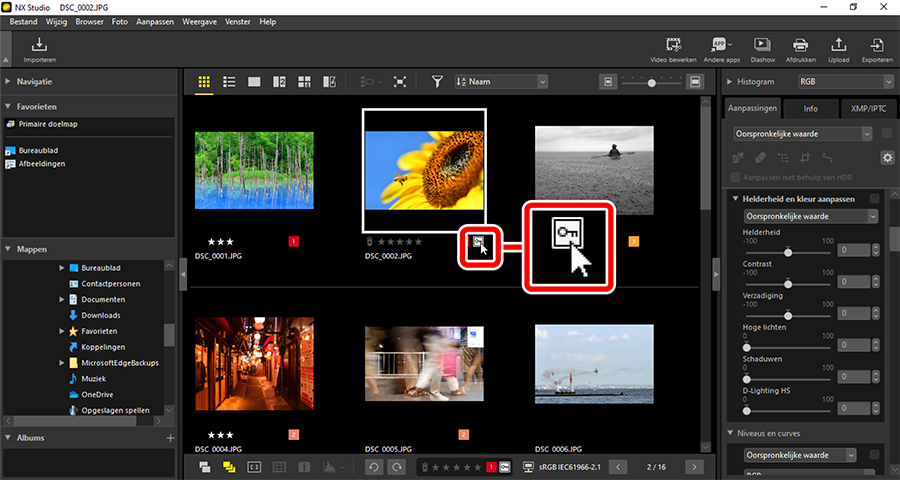Click the soft-proofing monitor icon
The height and width of the screenshot is (480, 900).
(529, 467)
